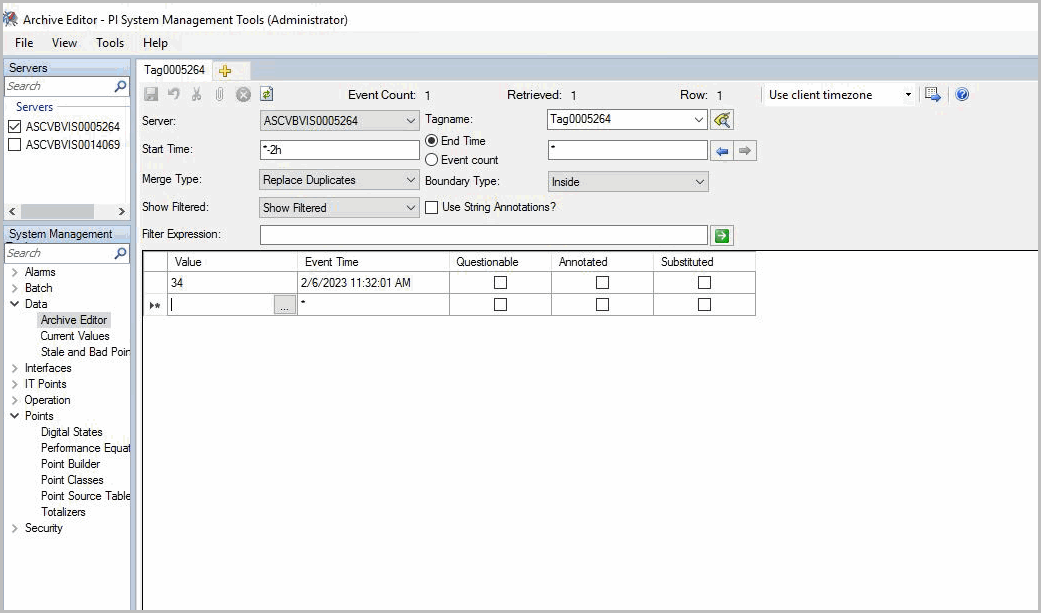1041x613 pixels.
Task: Open the Merge Type dropdown
Action: click(339, 180)
